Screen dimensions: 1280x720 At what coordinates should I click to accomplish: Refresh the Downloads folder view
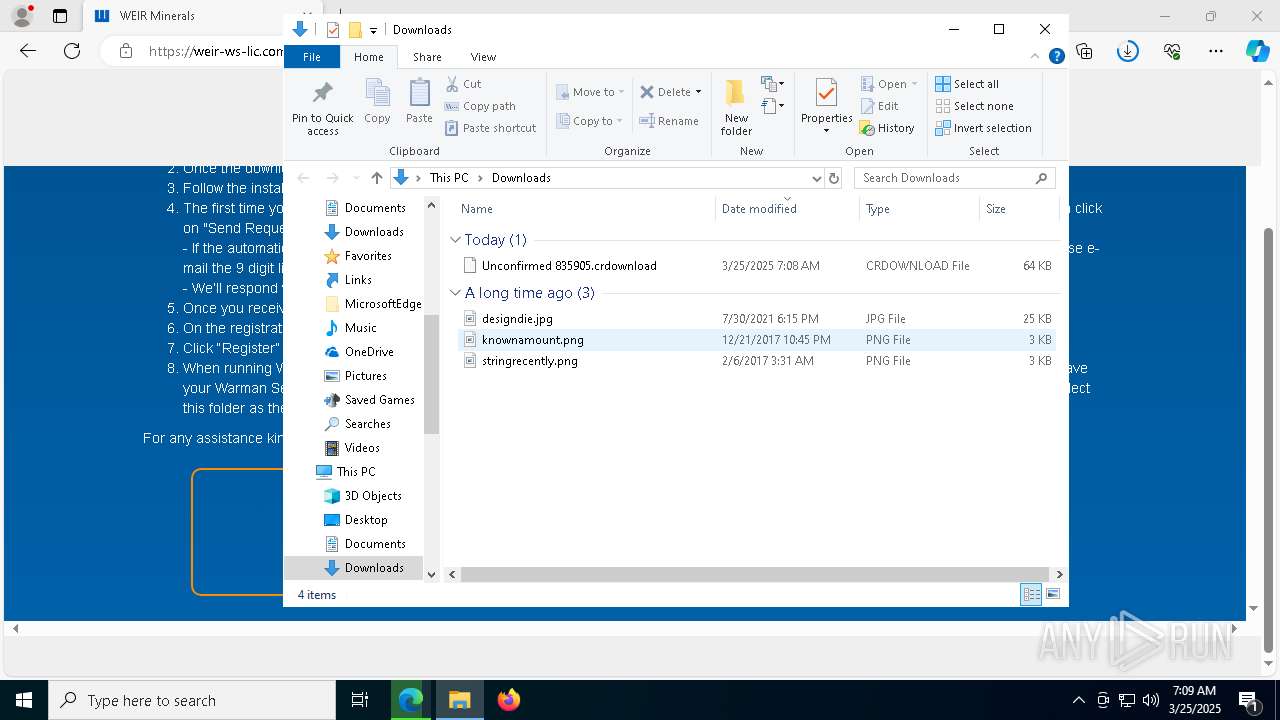coord(834,178)
